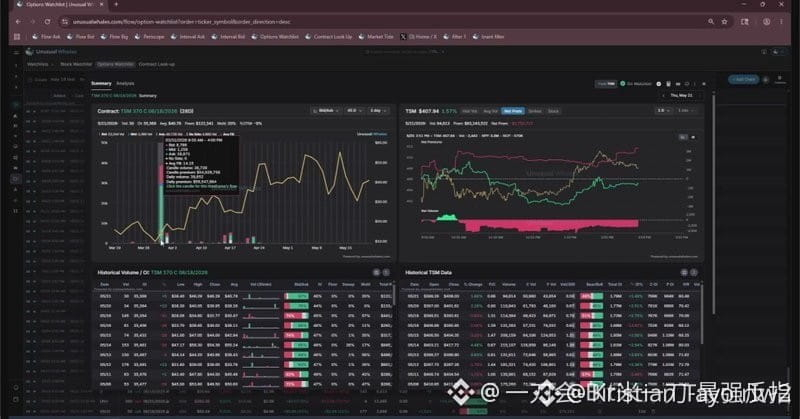
Task: Open the browser three-dot menu
Action: (781, 21)
